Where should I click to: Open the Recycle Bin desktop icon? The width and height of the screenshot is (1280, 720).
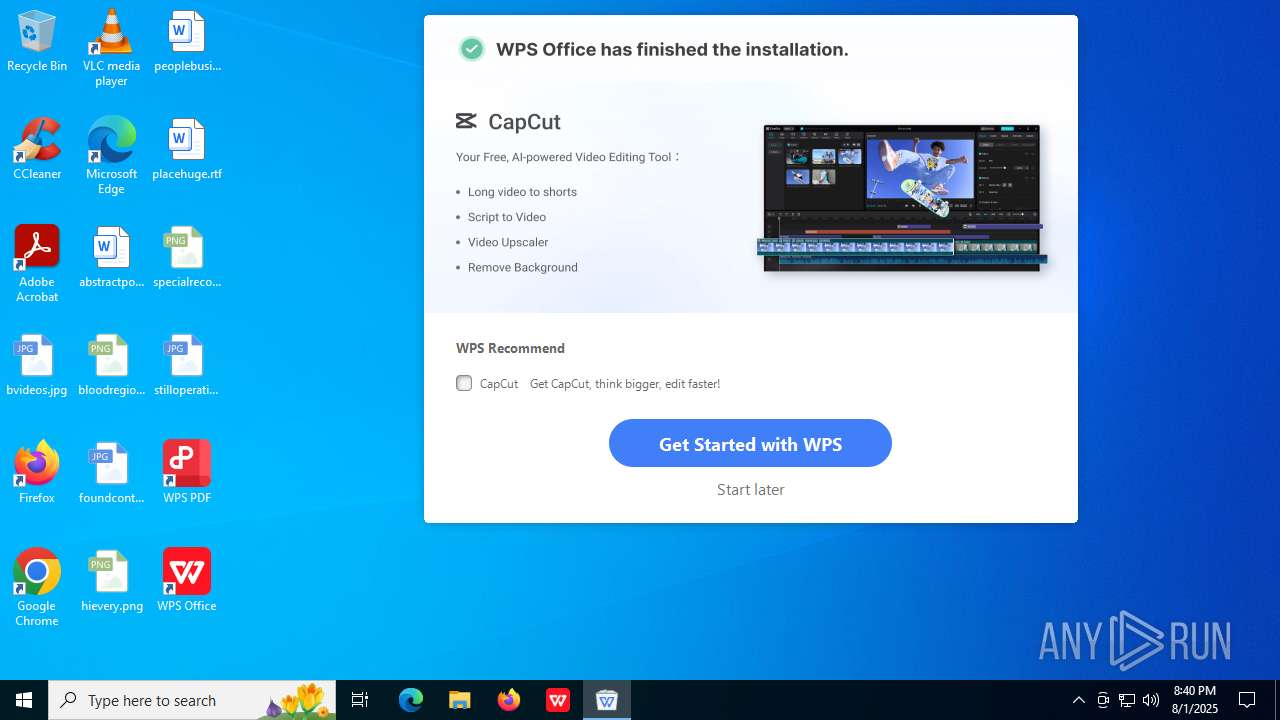[x=37, y=41]
